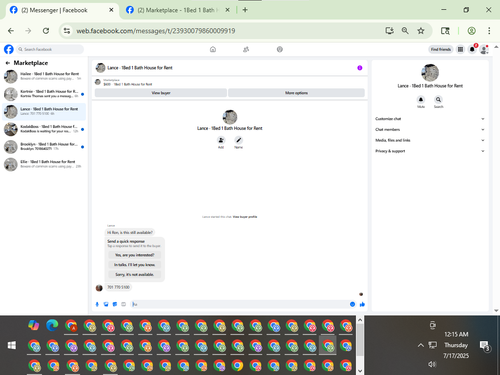Click the back arrow beside Marketplace
The width and height of the screenshot is (500, 375).
[8, 63]
